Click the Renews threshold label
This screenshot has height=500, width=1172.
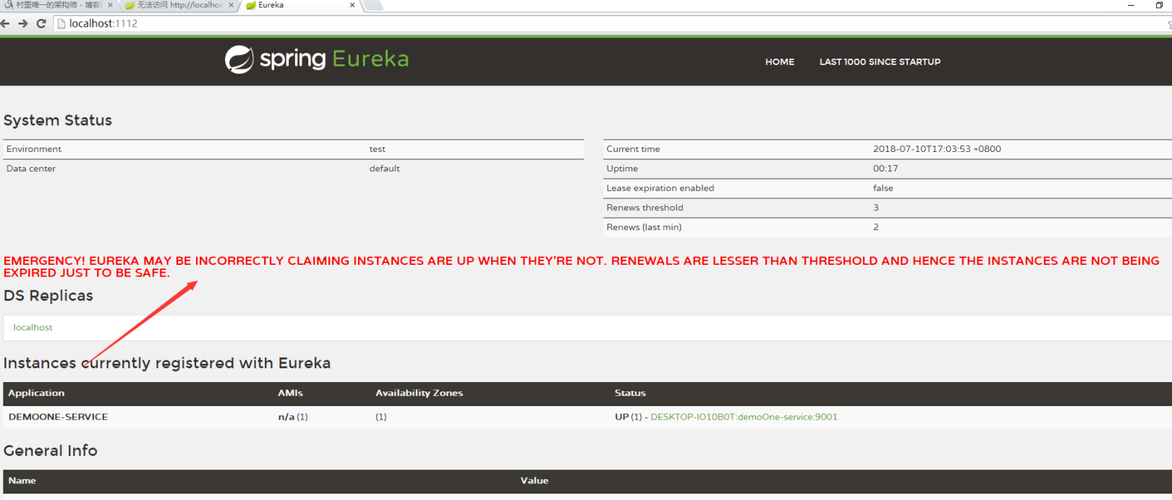point(645,208)
